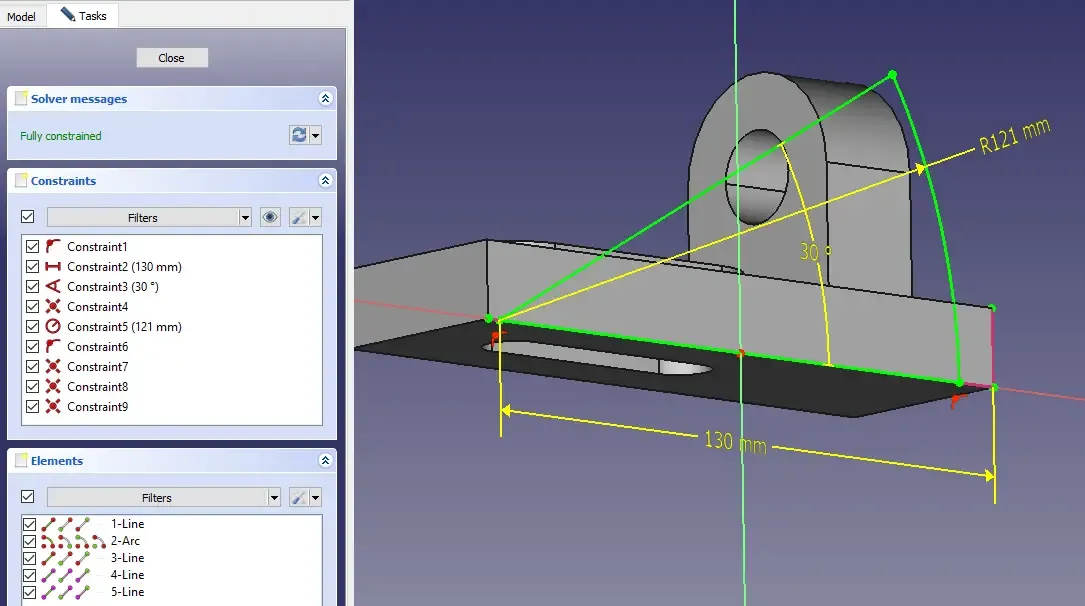Click the elements settings tool icon

coord(299,498)
